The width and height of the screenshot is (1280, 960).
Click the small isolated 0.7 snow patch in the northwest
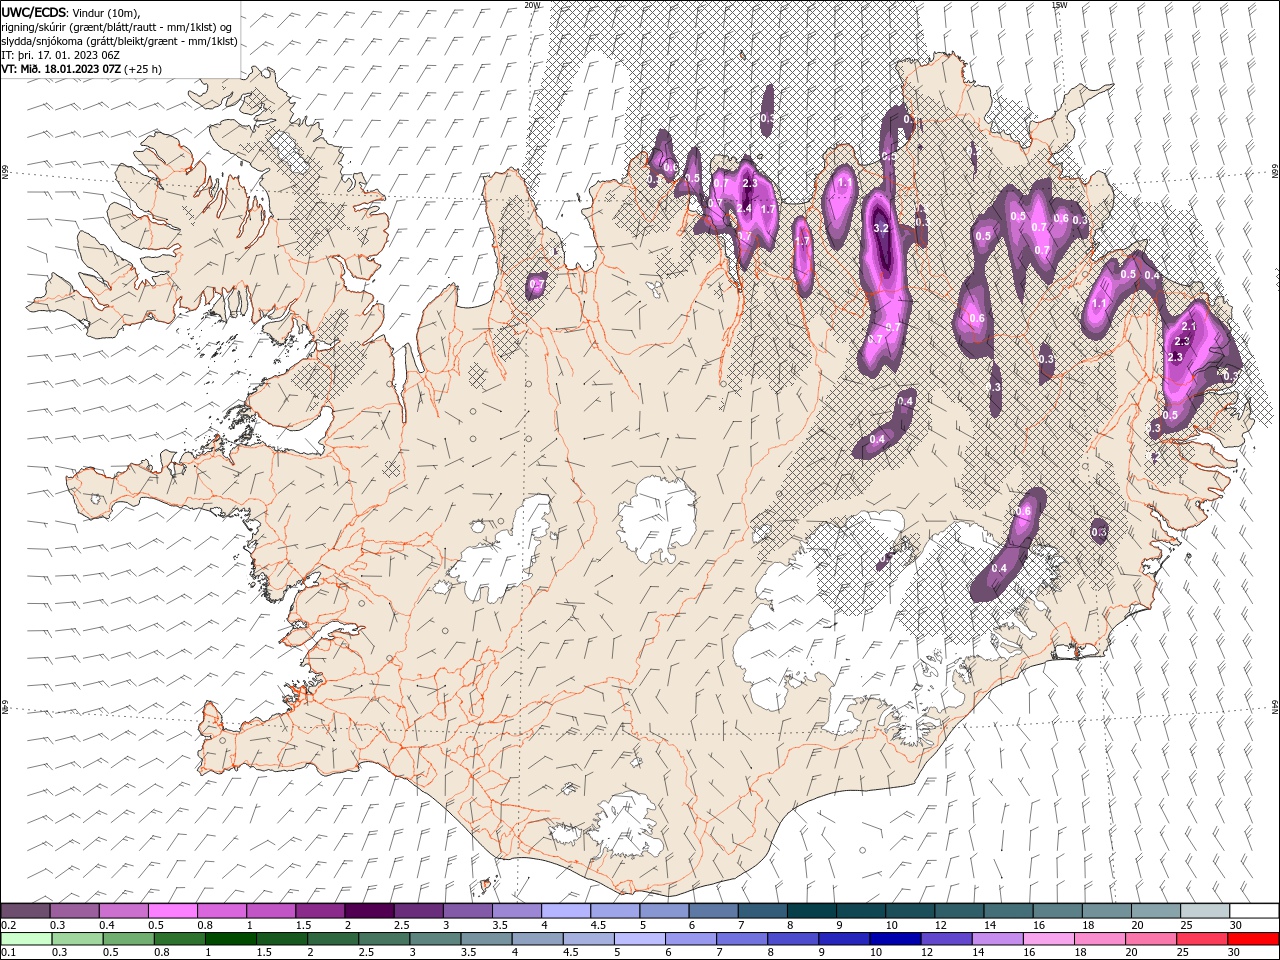[537, 285]
